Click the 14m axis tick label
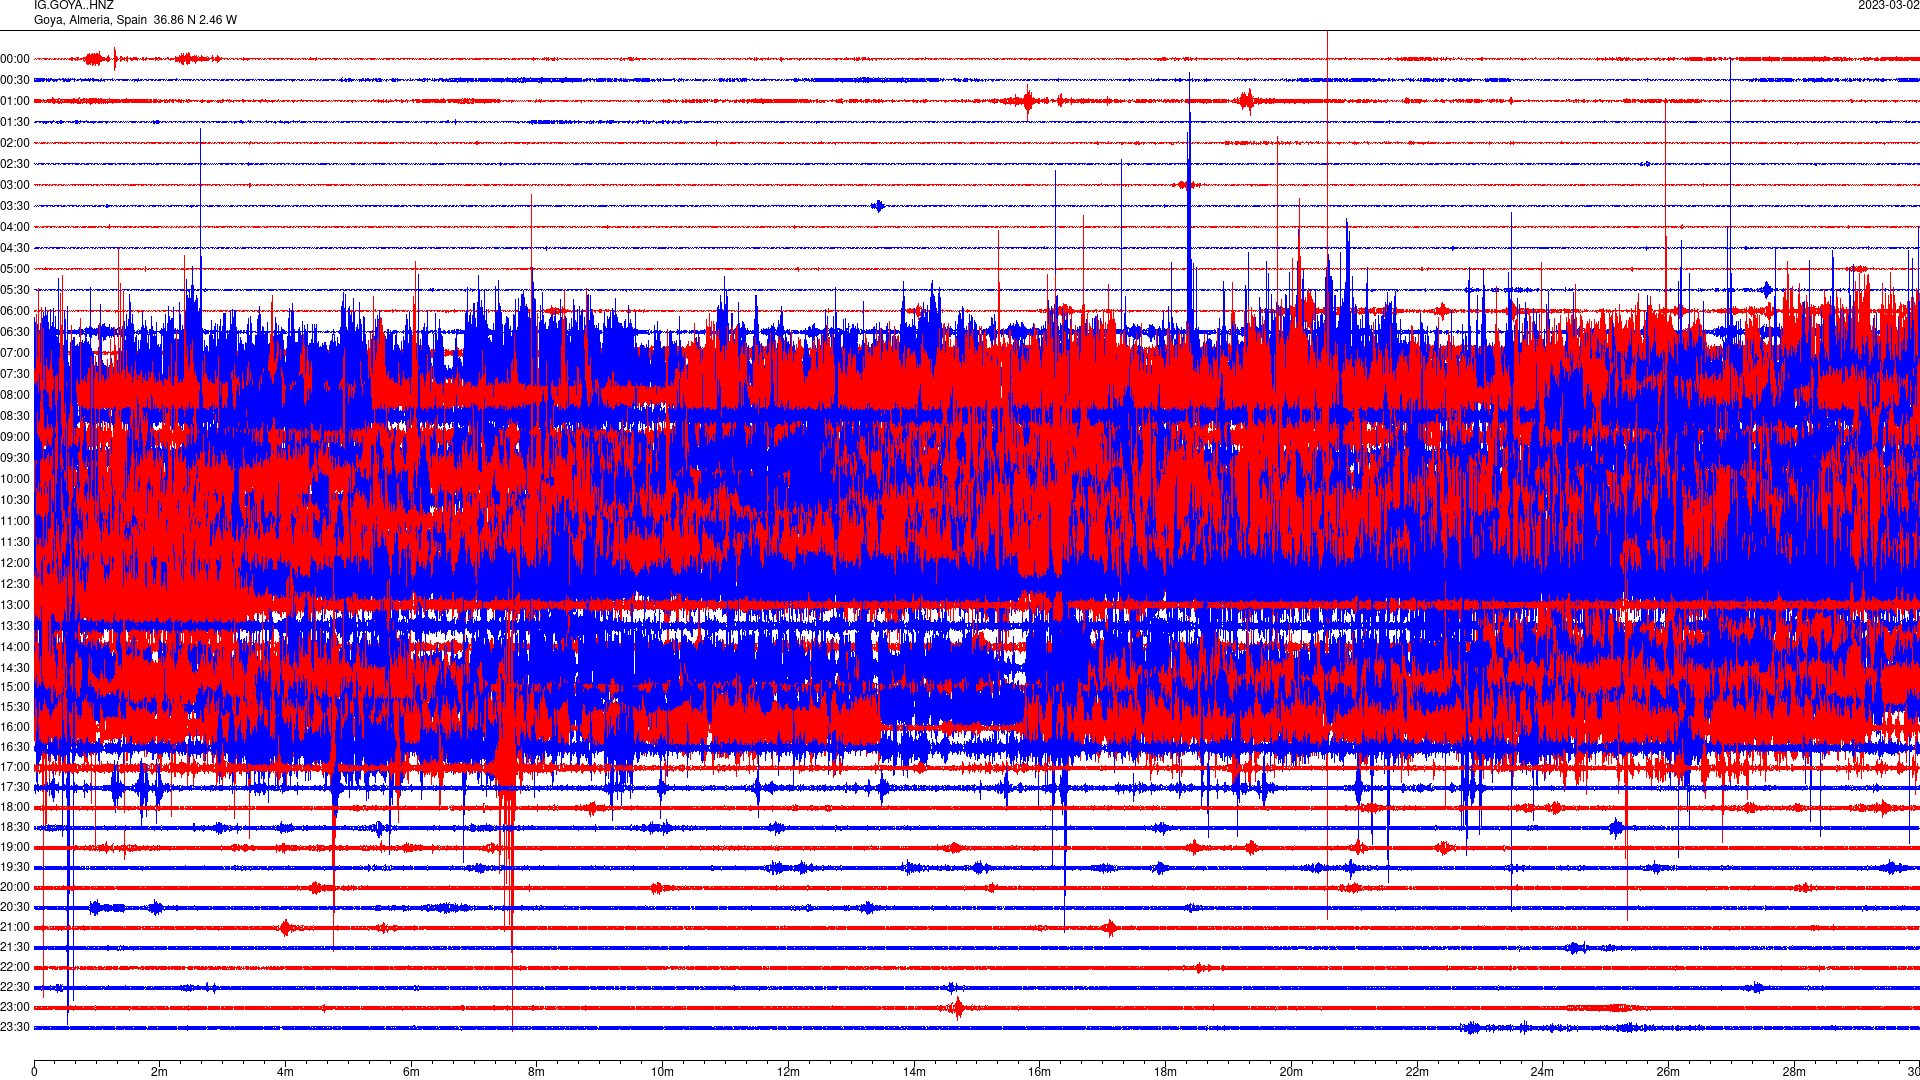Viewport: 1920px width, 1080px height. point(914,1072)
